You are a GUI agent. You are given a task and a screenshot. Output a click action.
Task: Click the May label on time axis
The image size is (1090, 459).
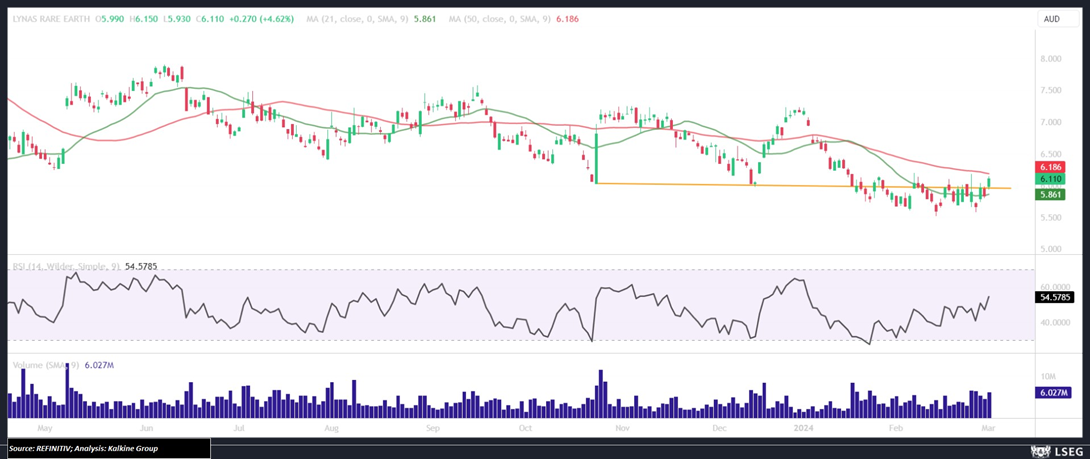pyautogui.click(x=44, y=428)
